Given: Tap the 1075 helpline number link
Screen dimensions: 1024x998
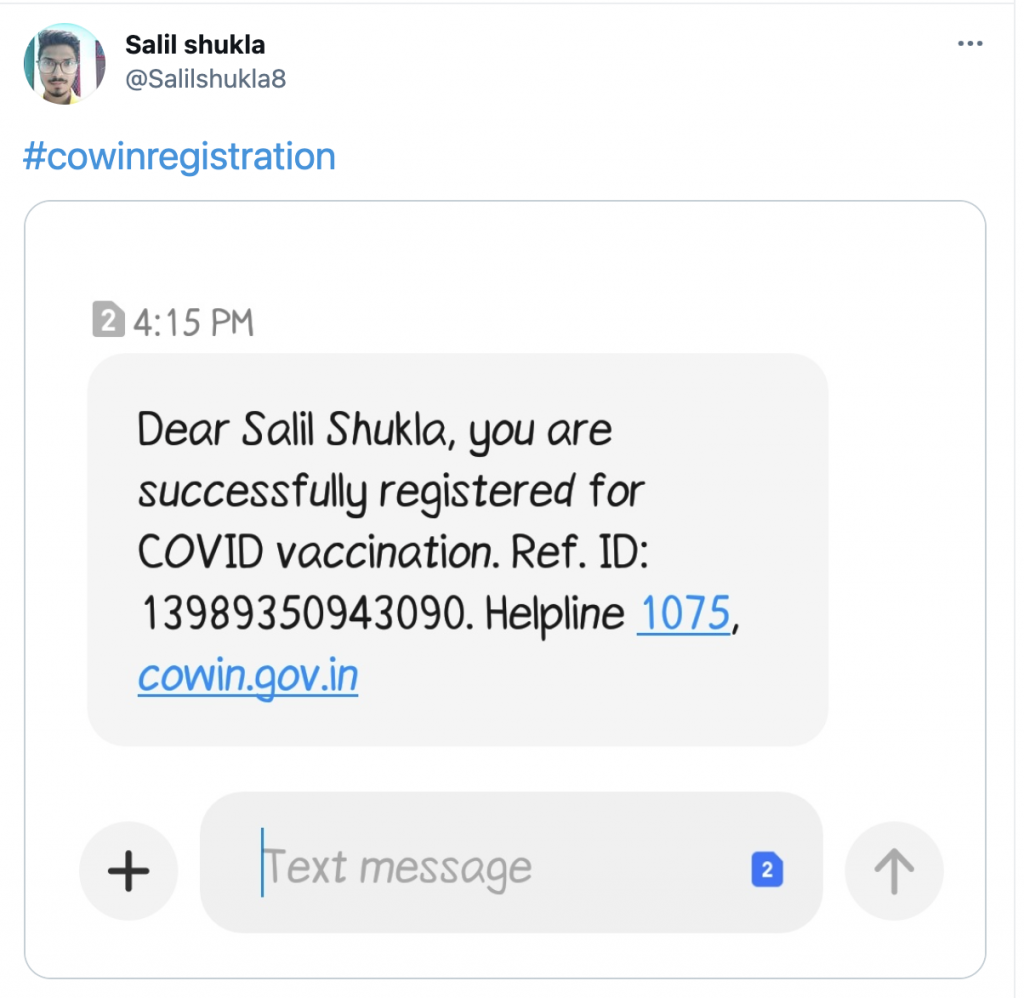Looking at the screenshot, I should pos(683,614).
